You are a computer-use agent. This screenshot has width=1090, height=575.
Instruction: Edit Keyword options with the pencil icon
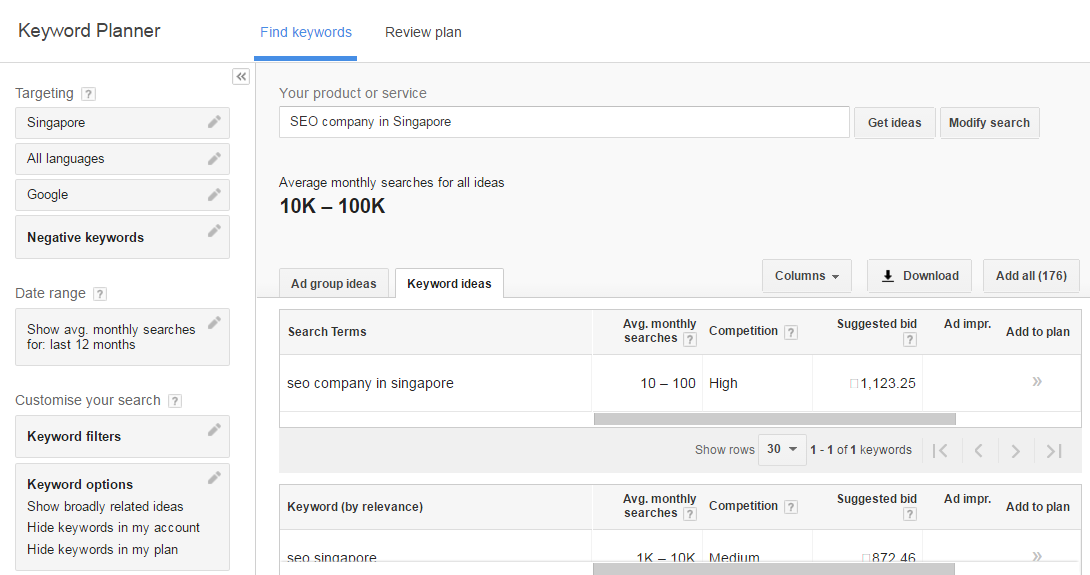(214, 478)
